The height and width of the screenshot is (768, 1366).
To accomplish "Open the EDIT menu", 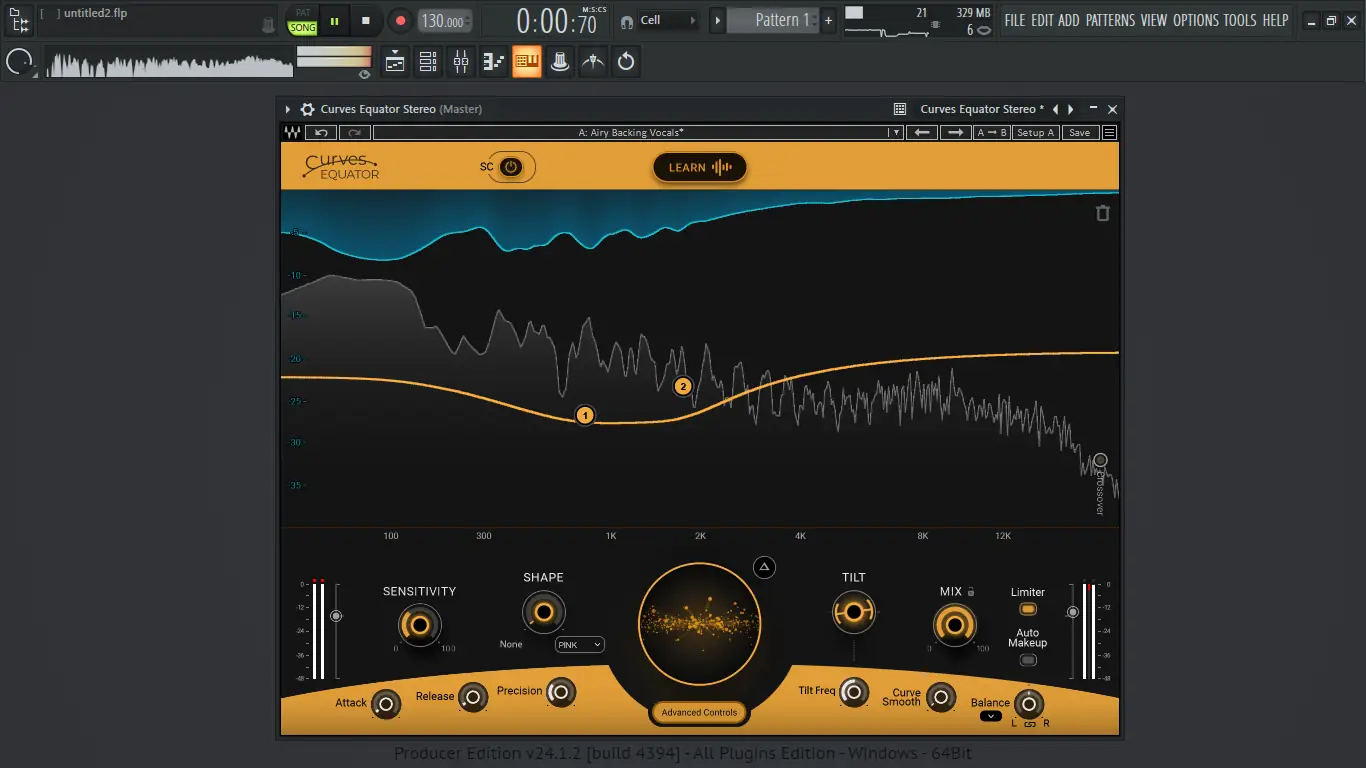I will (x=1042, y=20).
